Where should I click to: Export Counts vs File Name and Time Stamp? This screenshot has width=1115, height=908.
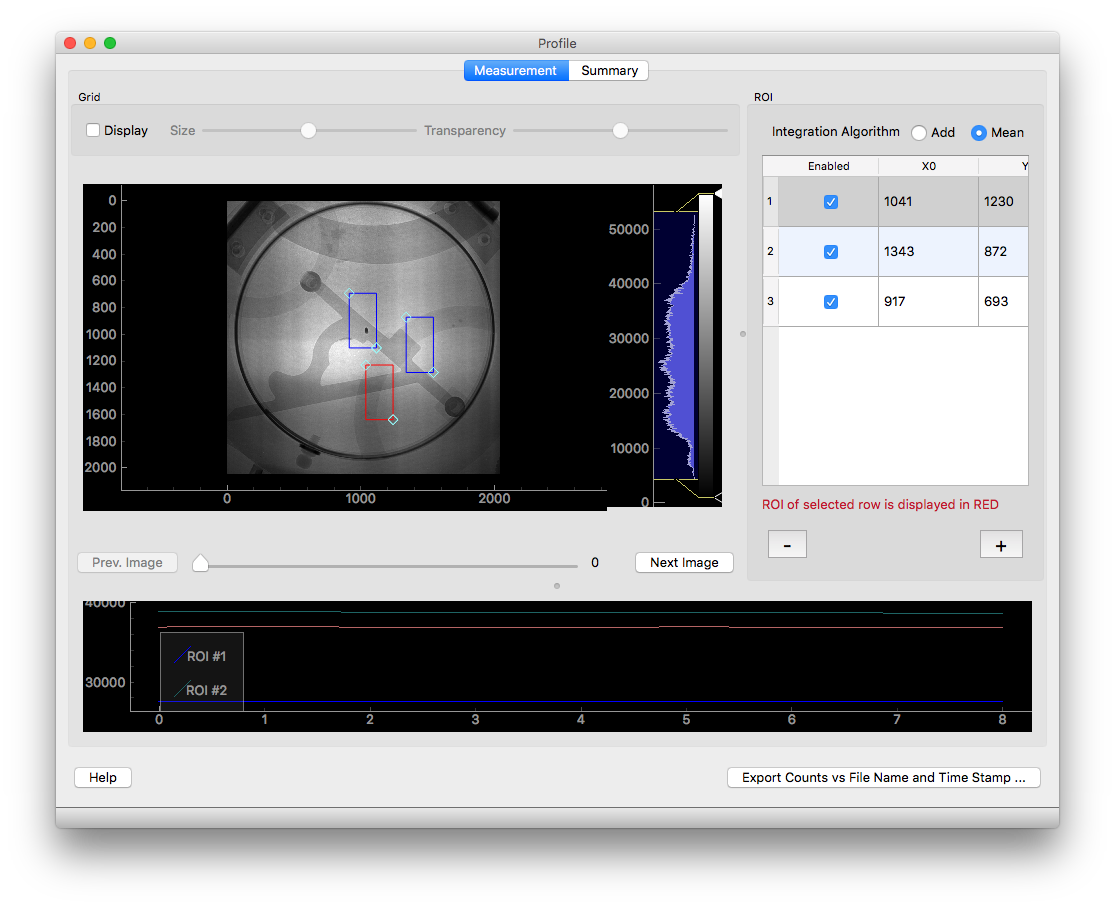(x=883, y=778)
